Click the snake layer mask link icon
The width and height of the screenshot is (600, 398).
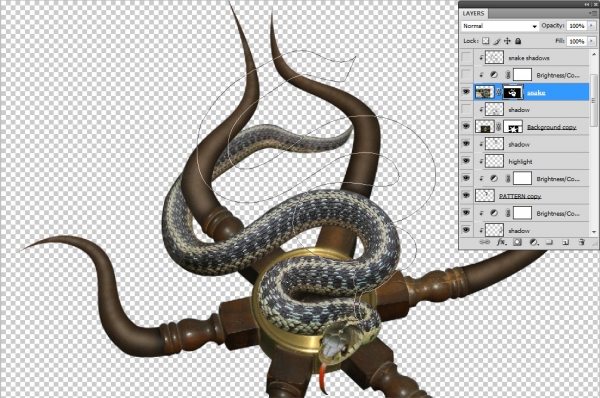click(x=499, y=92)
